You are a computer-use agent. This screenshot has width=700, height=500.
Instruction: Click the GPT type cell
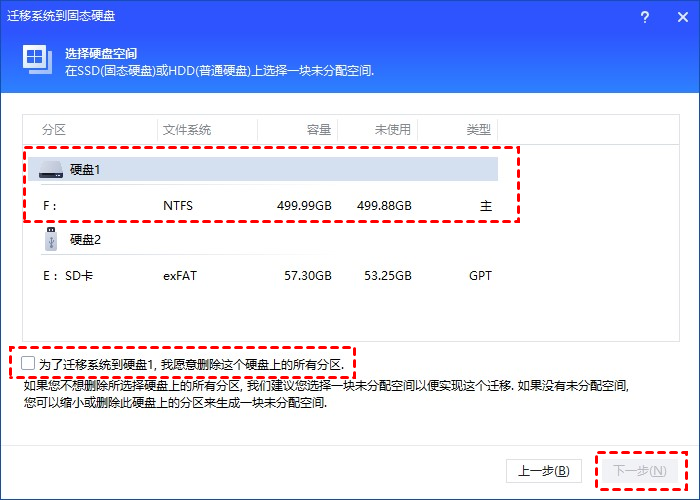point(480,275)
